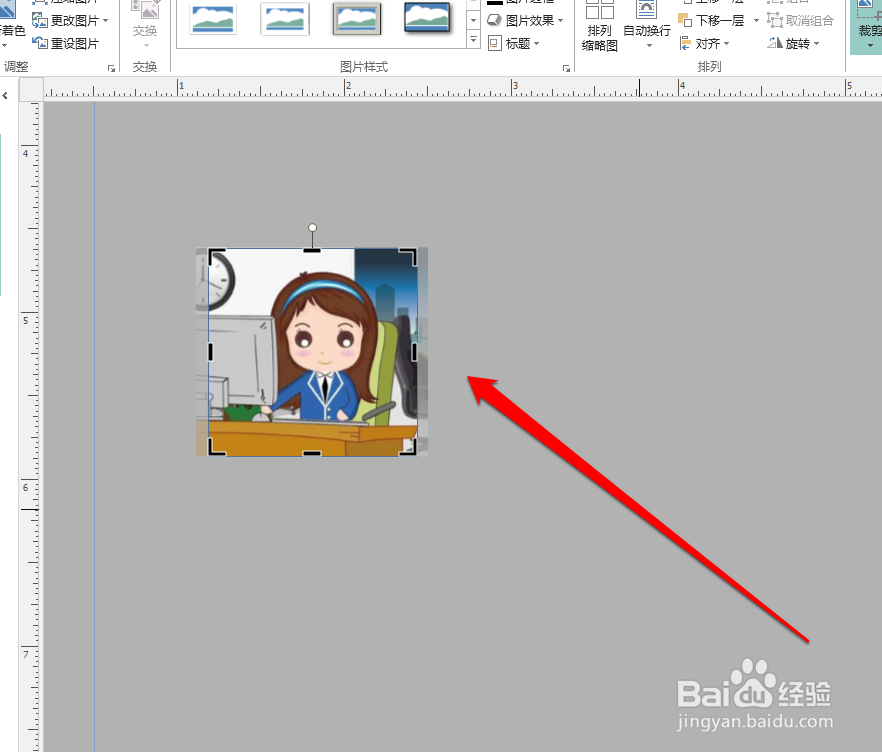This screenshot has width=882, height=752.
Task: Expand the full picture styles gallery
Action: pos(474,39)
